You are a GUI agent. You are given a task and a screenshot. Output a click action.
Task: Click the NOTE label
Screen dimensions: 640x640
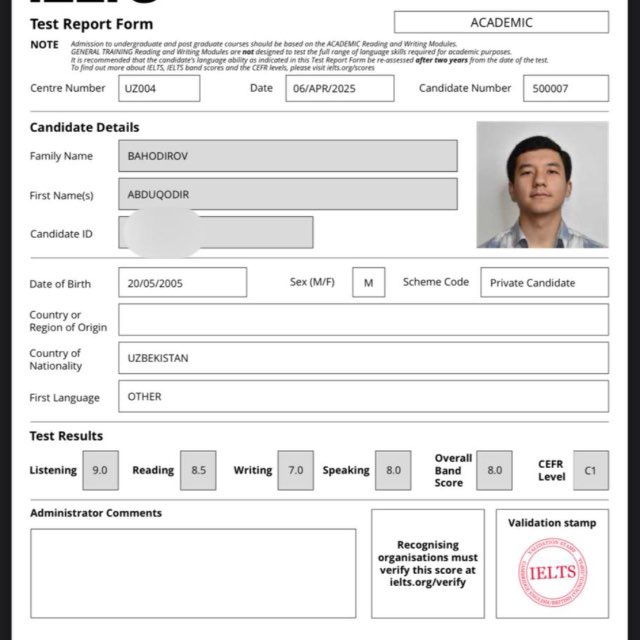[44, 44]
